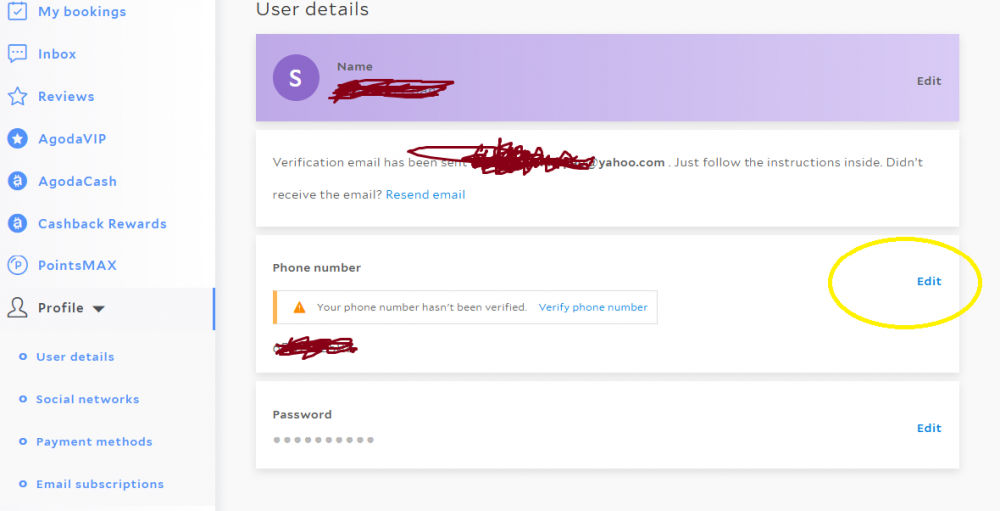Image resolution: width=1000 pixels, height=511 pixels.
Task: Edit the Phone number section
Action: 929,281
